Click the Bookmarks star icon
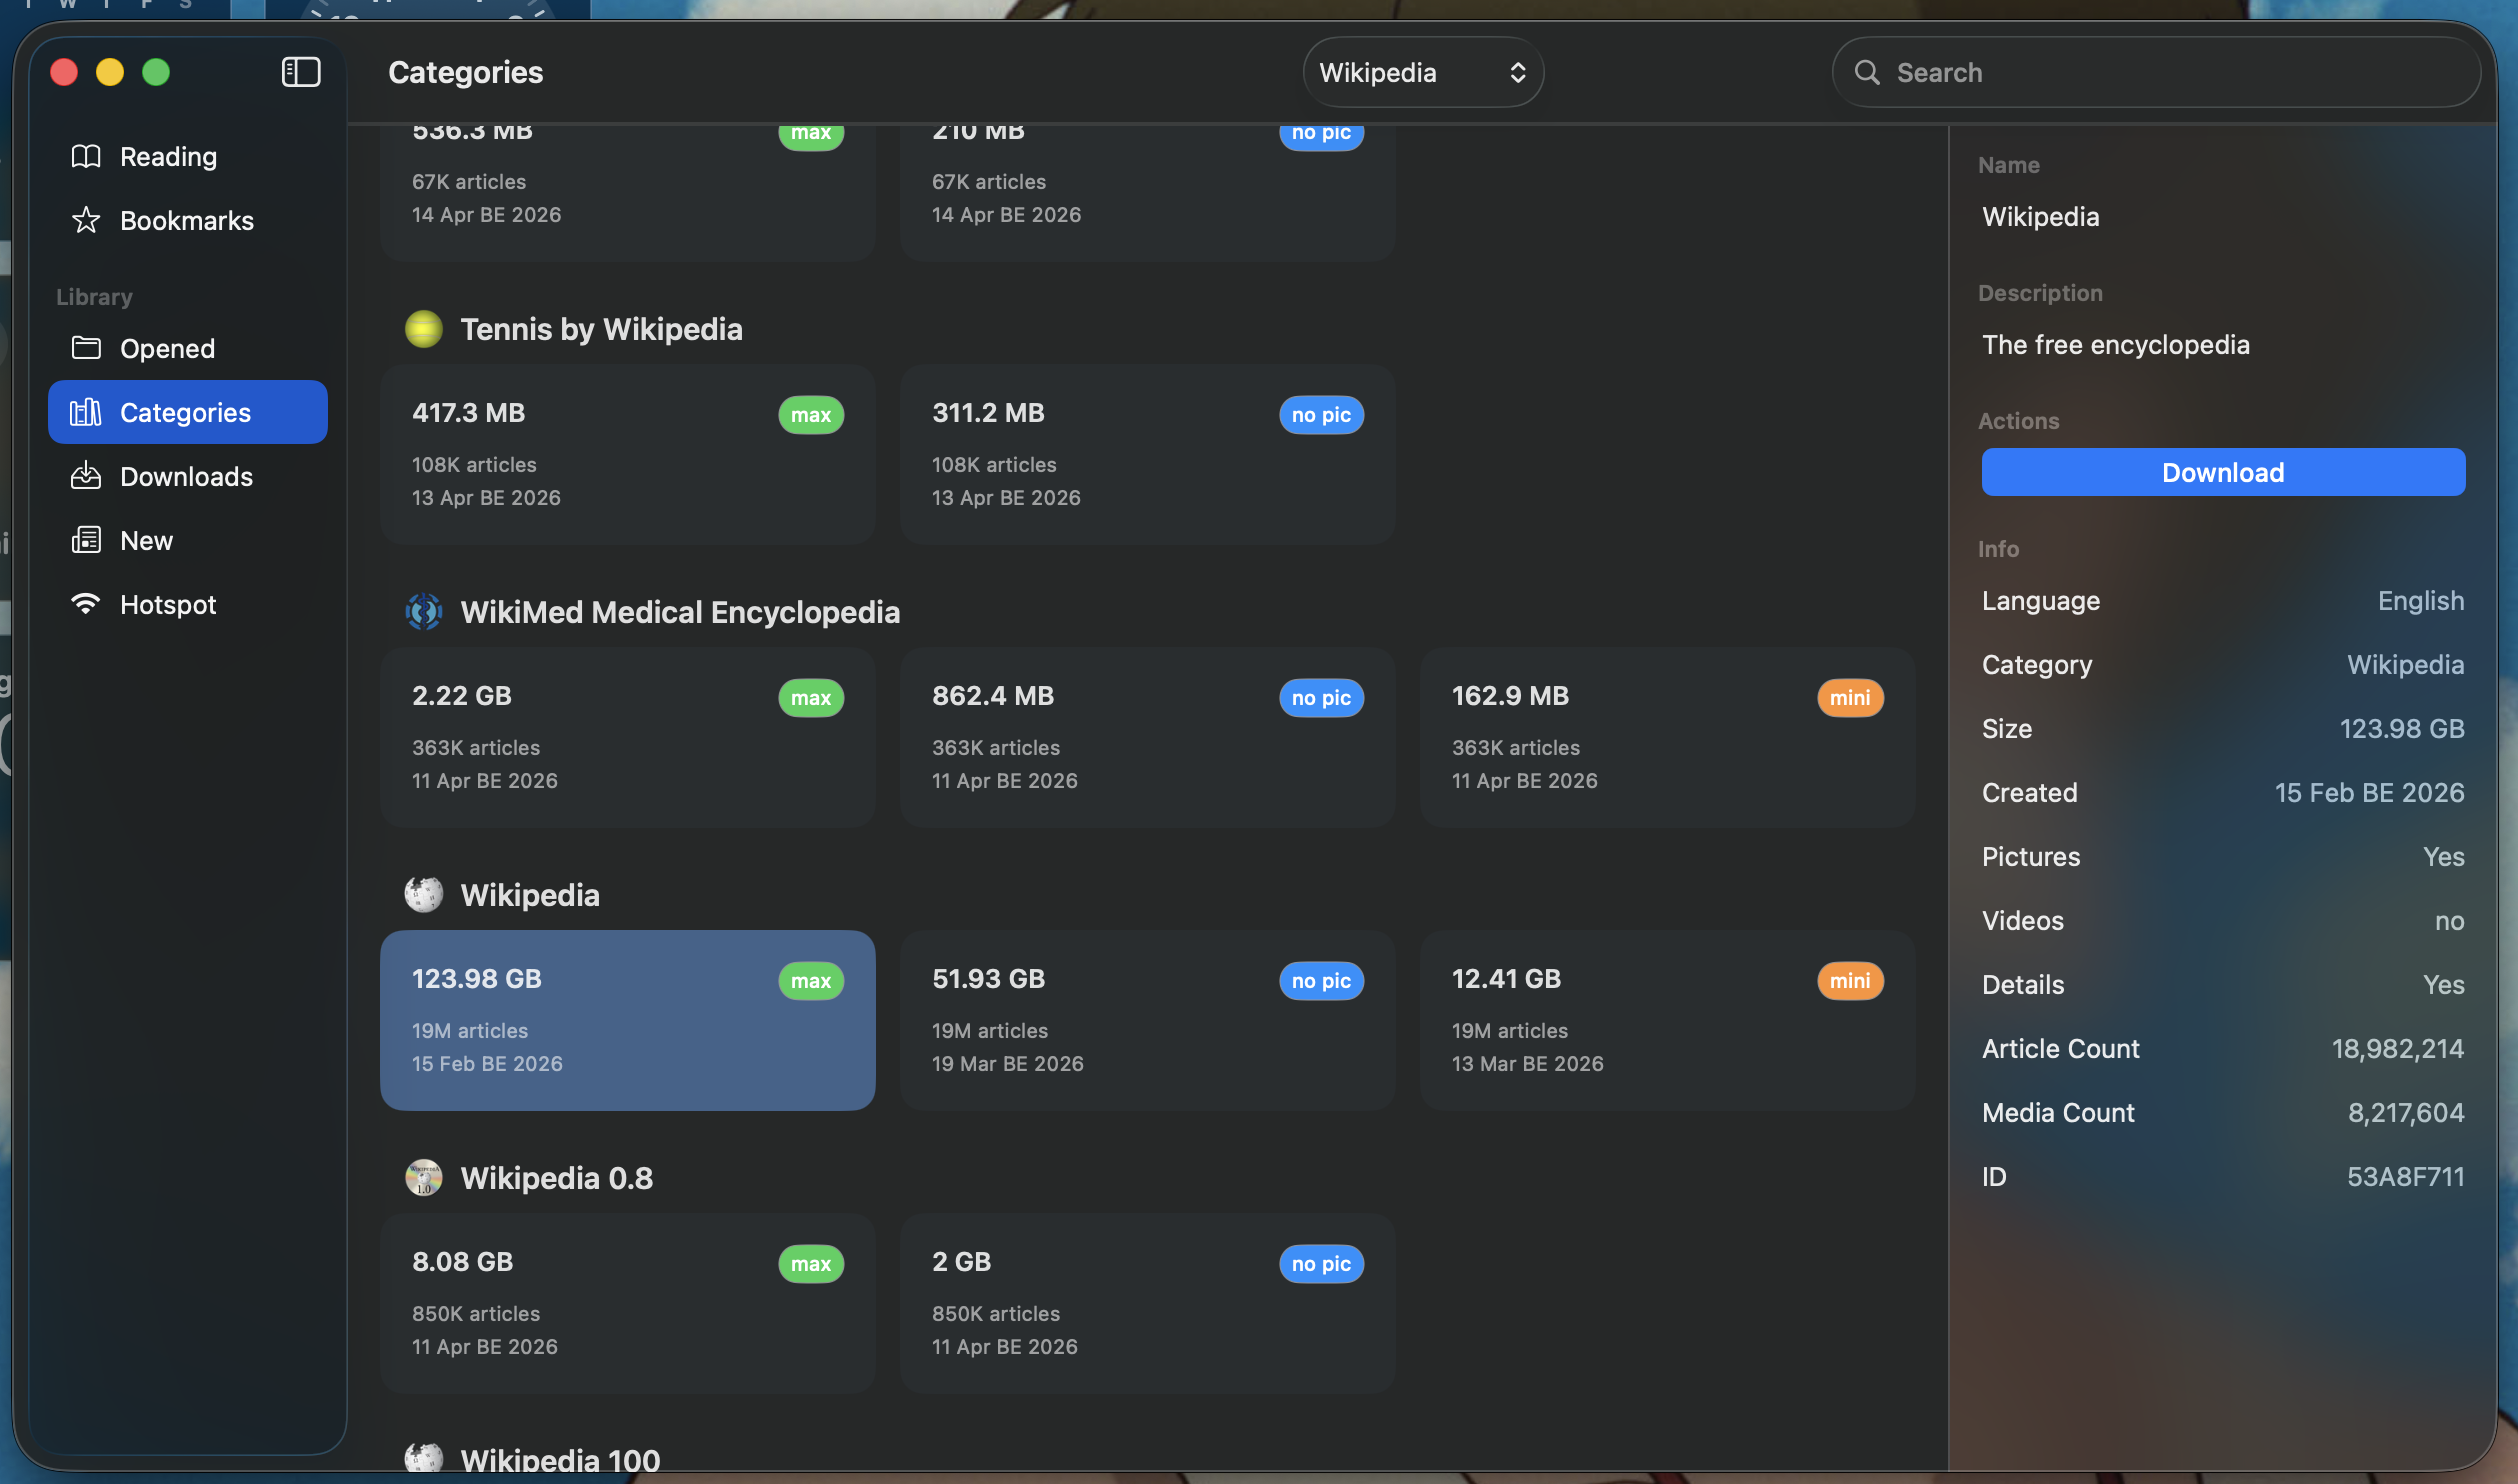The width and height of the screenshot is (2518, 1484). click(86, 220)
